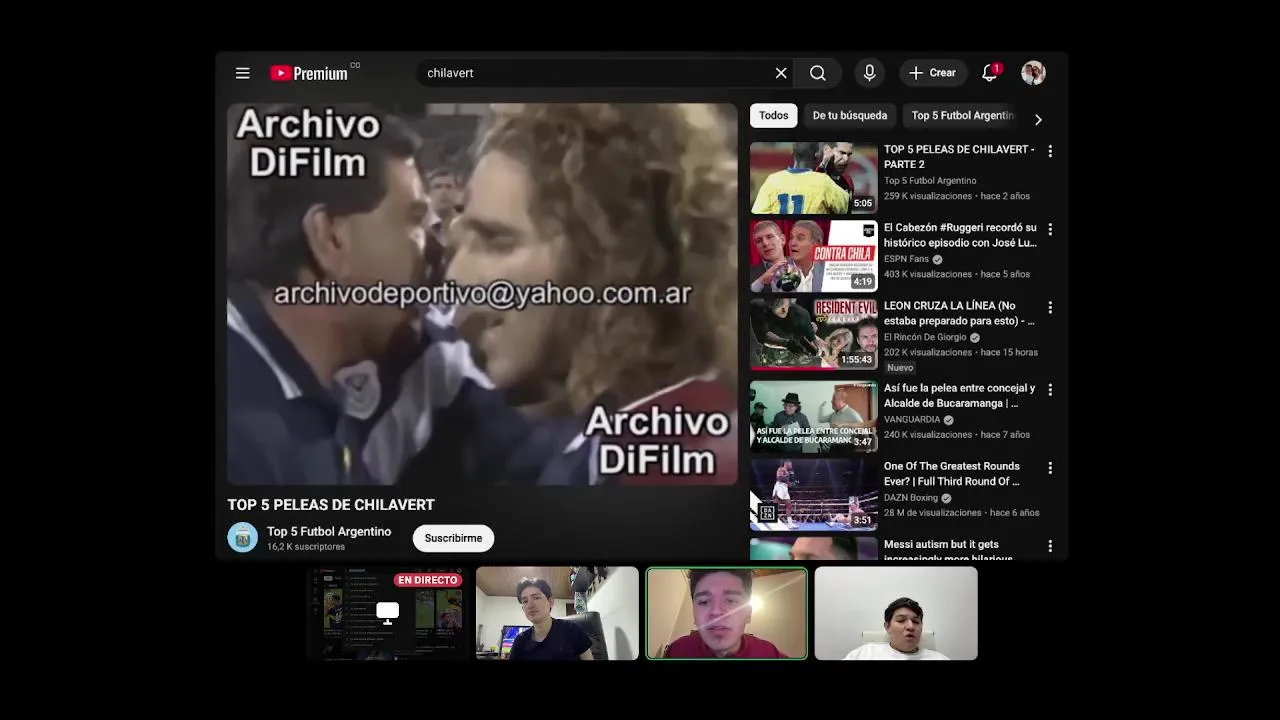
Task: Select the Todos filter chip
Action: pos(773,116)
